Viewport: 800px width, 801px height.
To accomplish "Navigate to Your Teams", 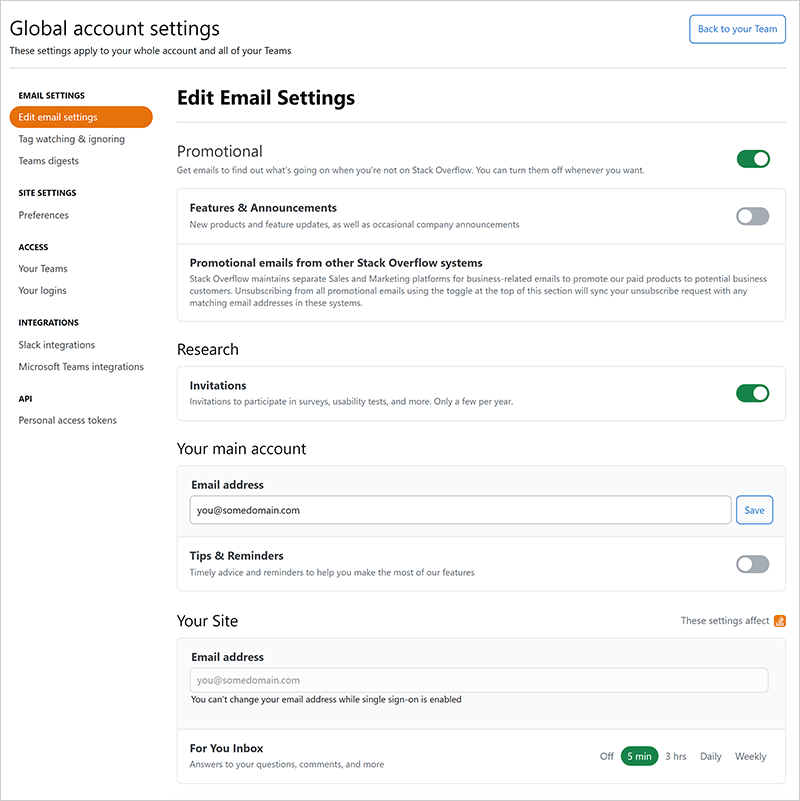I will click(x=43, y=268).
